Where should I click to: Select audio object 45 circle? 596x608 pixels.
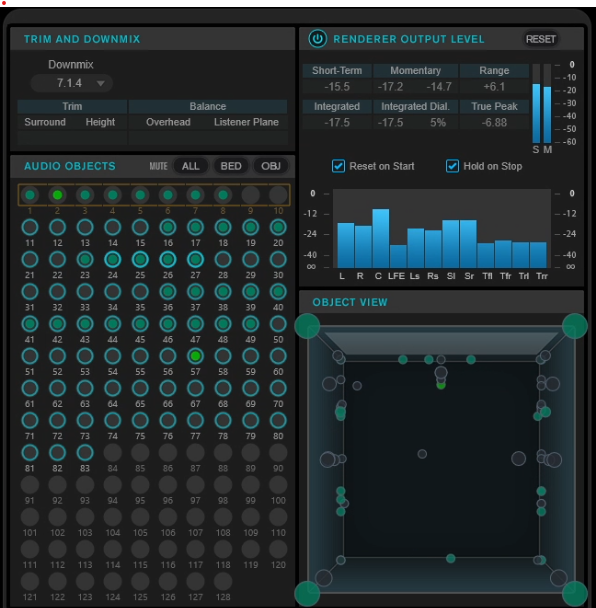[x=140, y=324]
